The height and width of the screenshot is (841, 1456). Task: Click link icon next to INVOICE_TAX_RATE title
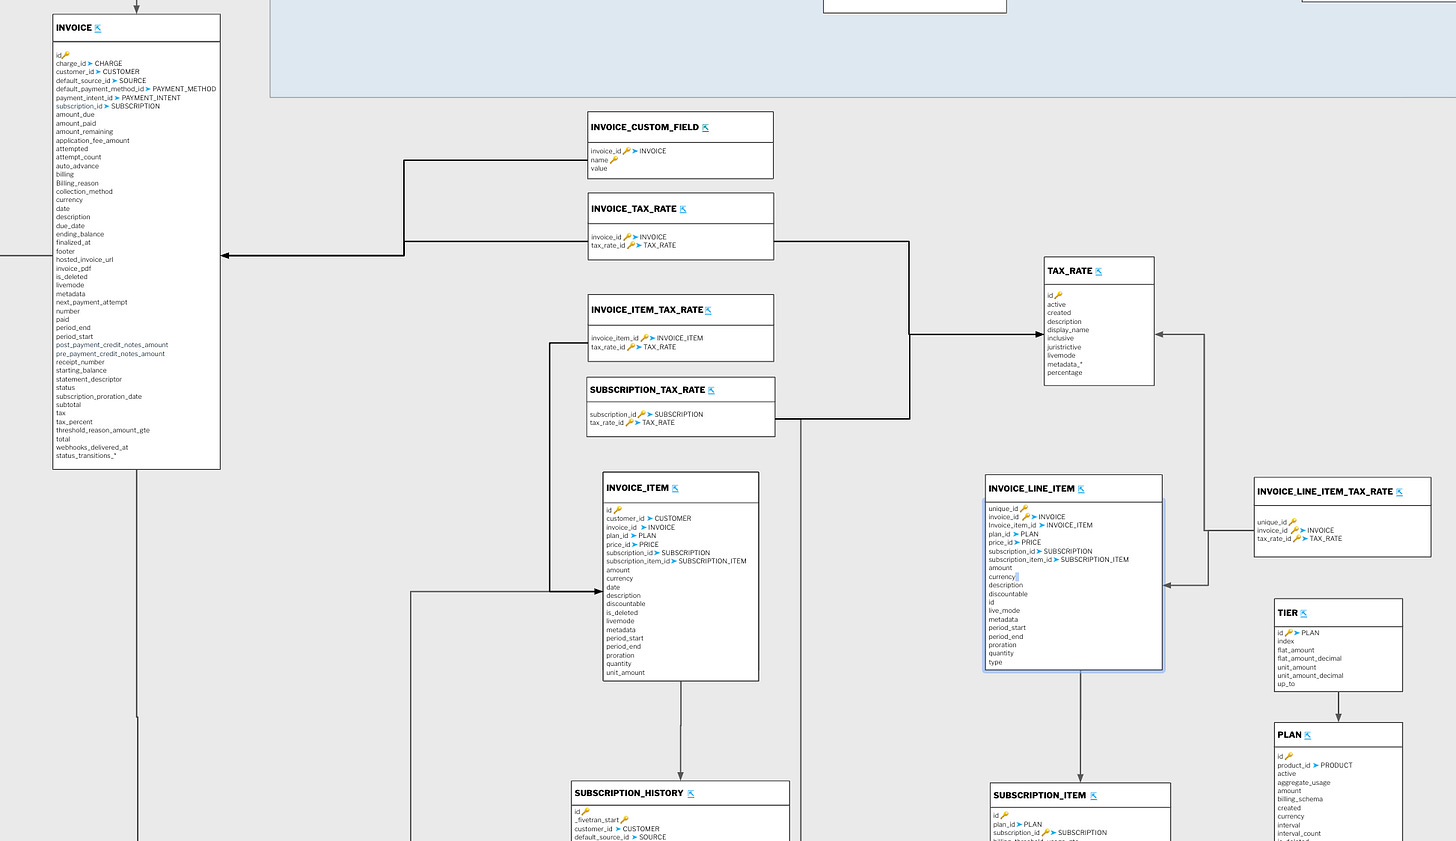click(684, 210)
